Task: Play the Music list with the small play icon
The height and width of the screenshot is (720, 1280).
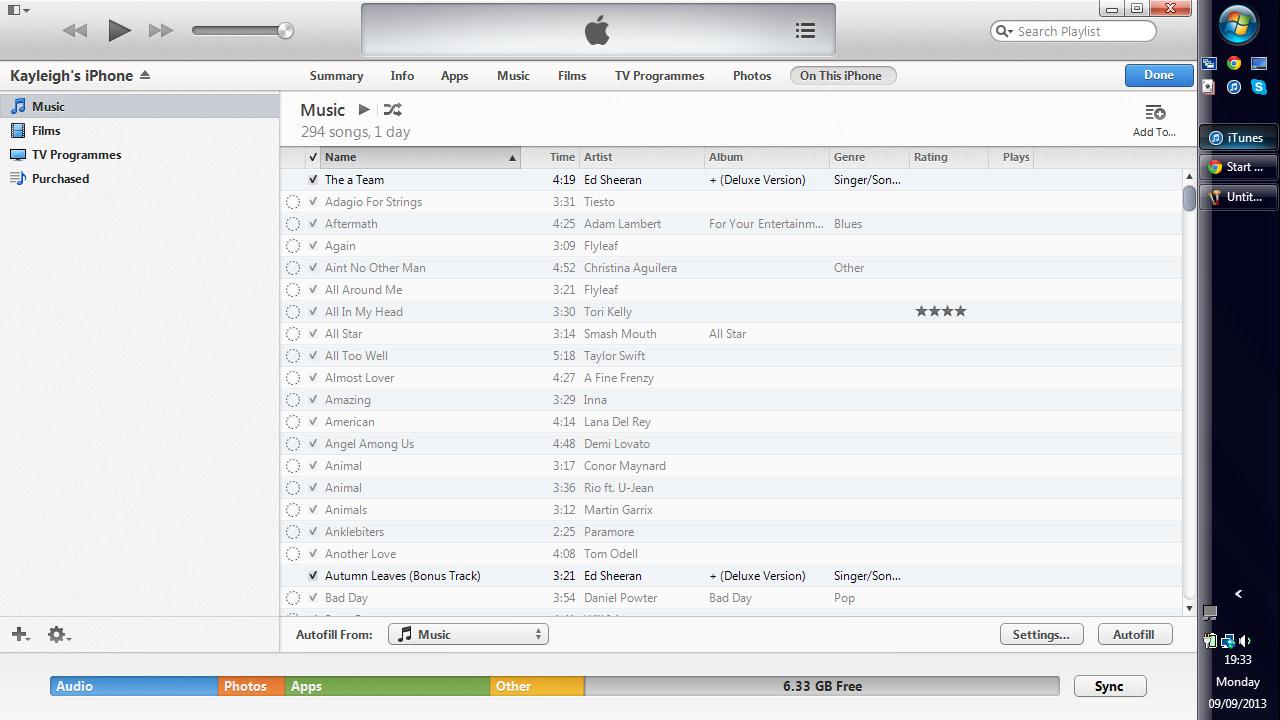Action: click(x=364, y=109)
